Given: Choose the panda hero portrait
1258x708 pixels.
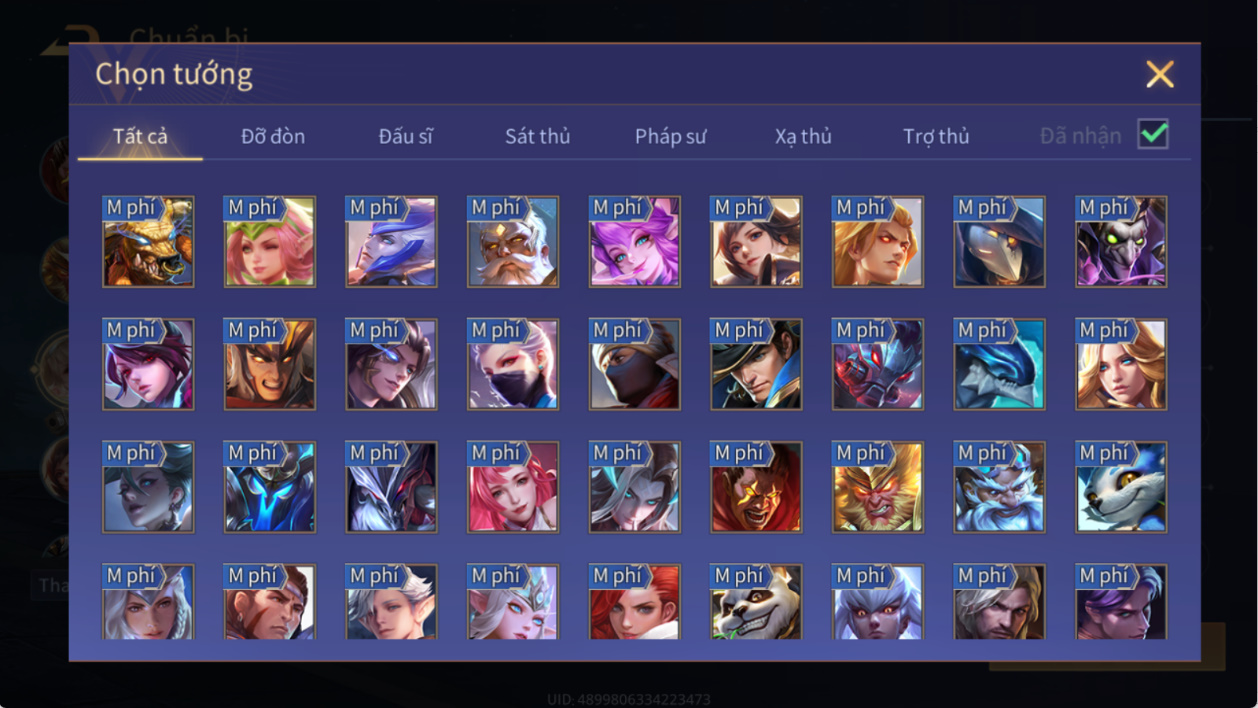Looking at the screenshot, I should pyautogui.click(x=756, y=602).
